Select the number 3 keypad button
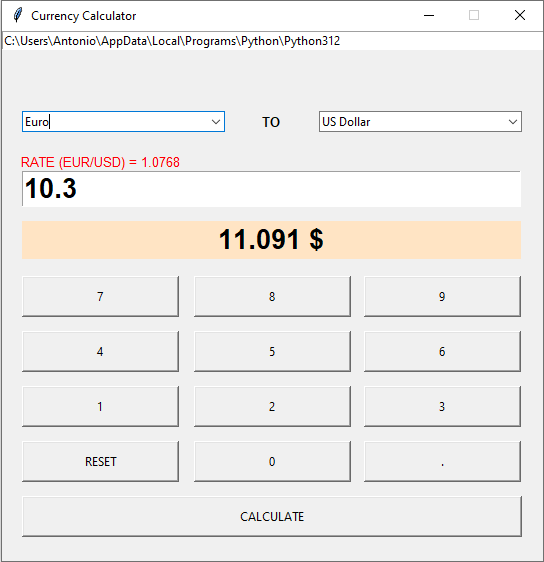Viewport: 544px width, 562px height. [x=442, y=406]
